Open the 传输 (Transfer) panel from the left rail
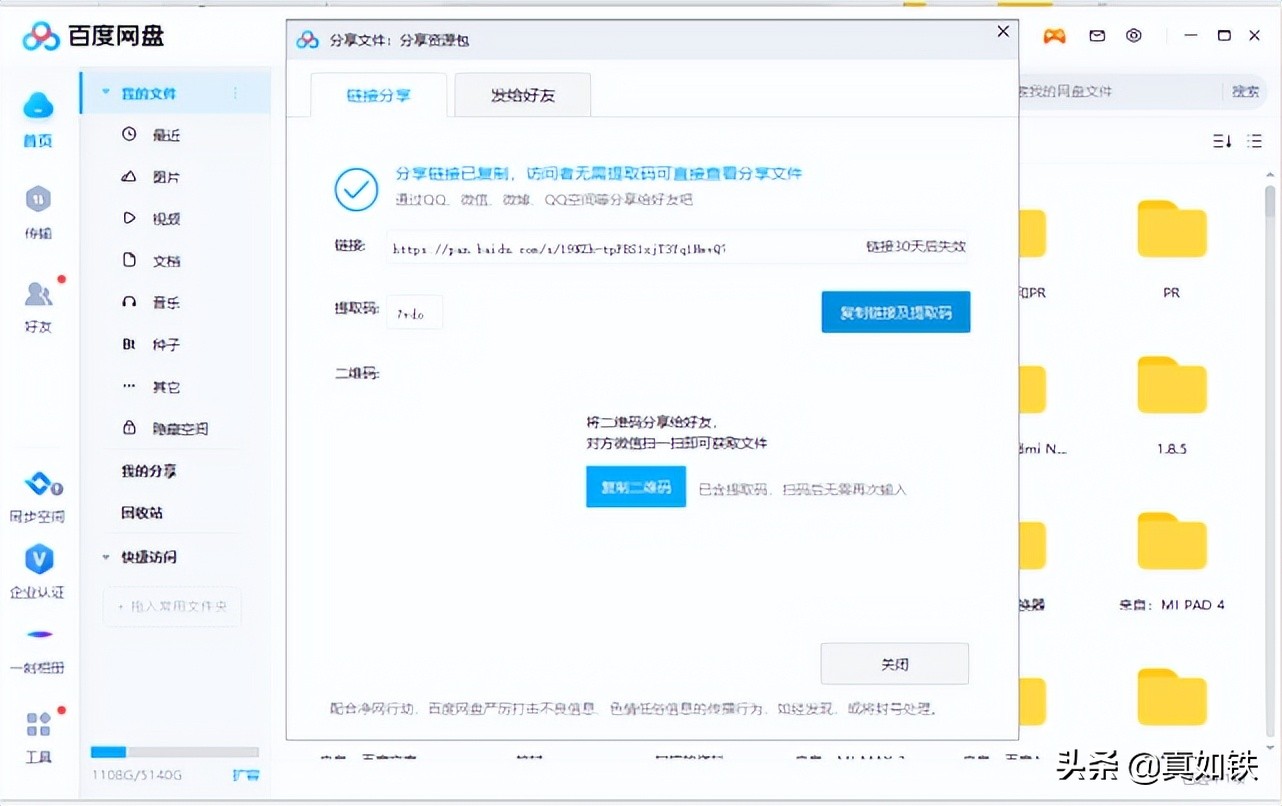The image size is (1282, 806). click(x=38, y=207)
